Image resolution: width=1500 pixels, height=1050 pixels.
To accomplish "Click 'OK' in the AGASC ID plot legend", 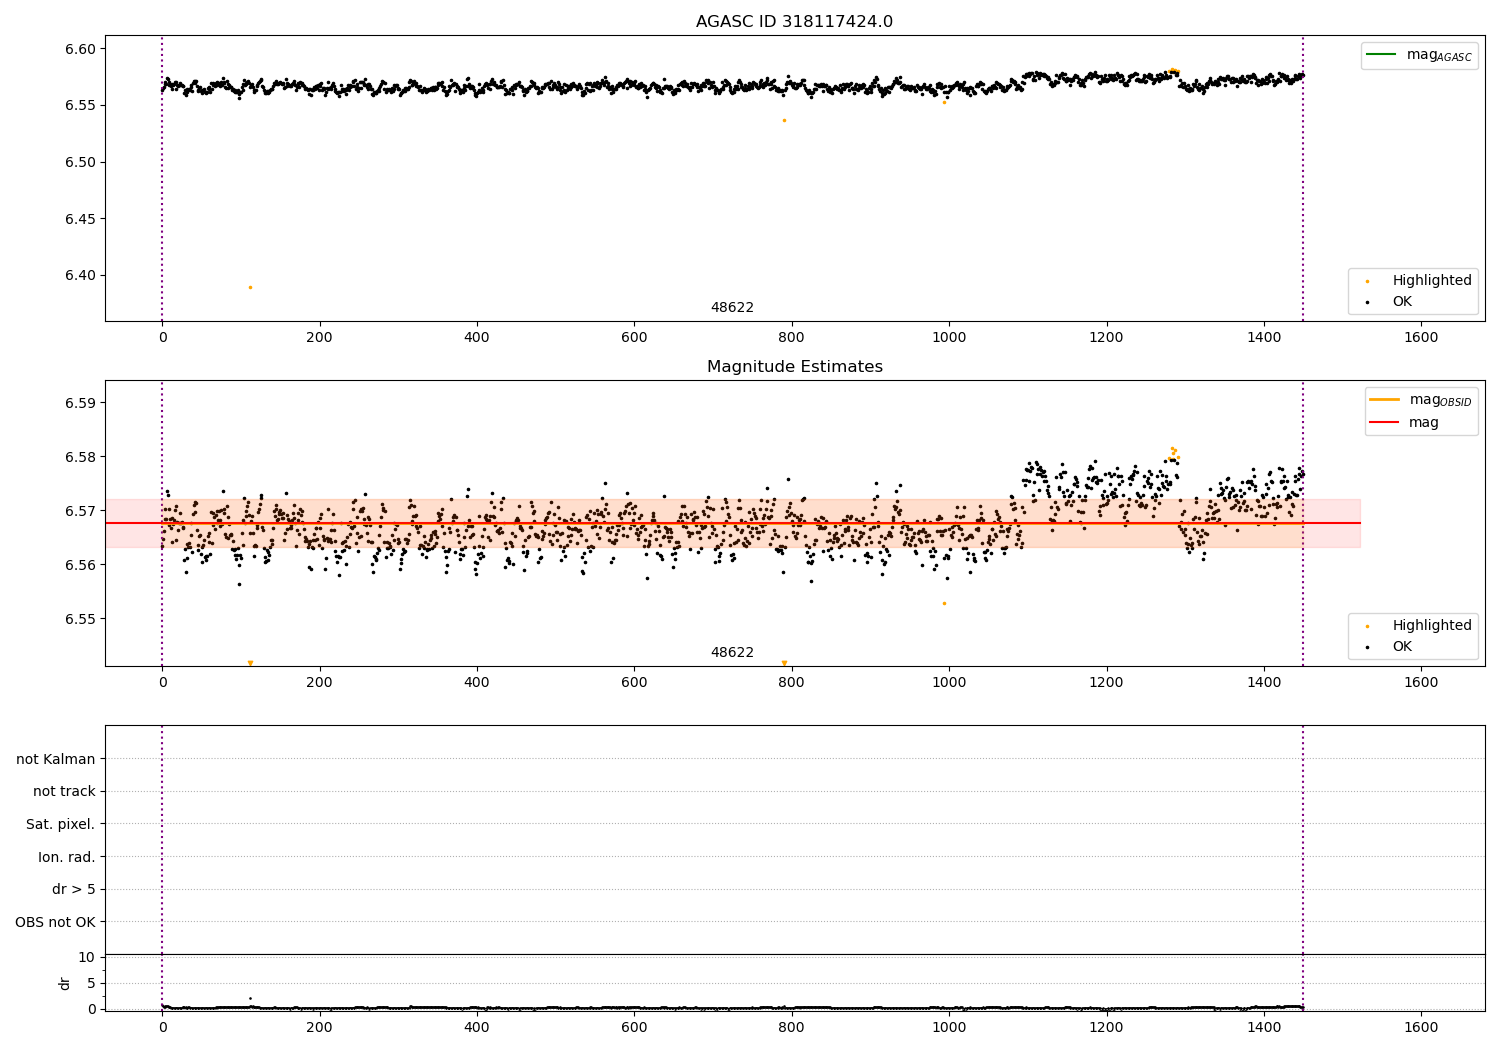I will [x=1390, y=302].
